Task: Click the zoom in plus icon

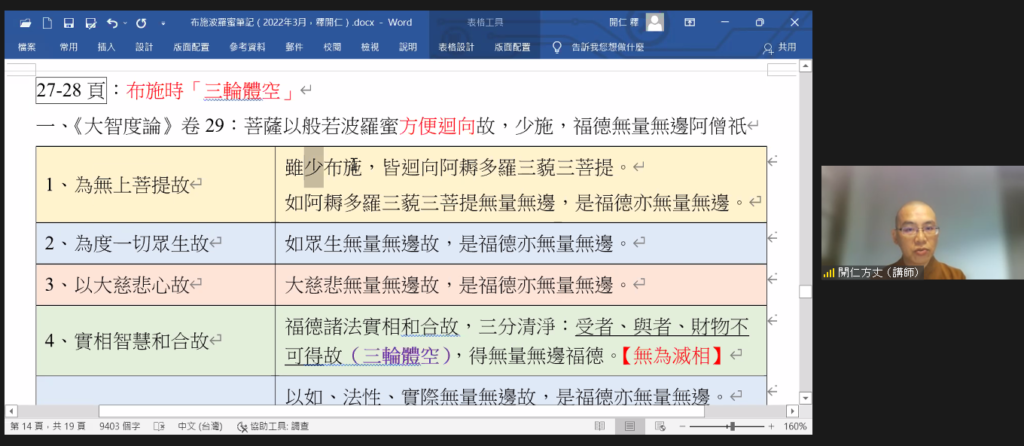Action: tap(773, 426)
